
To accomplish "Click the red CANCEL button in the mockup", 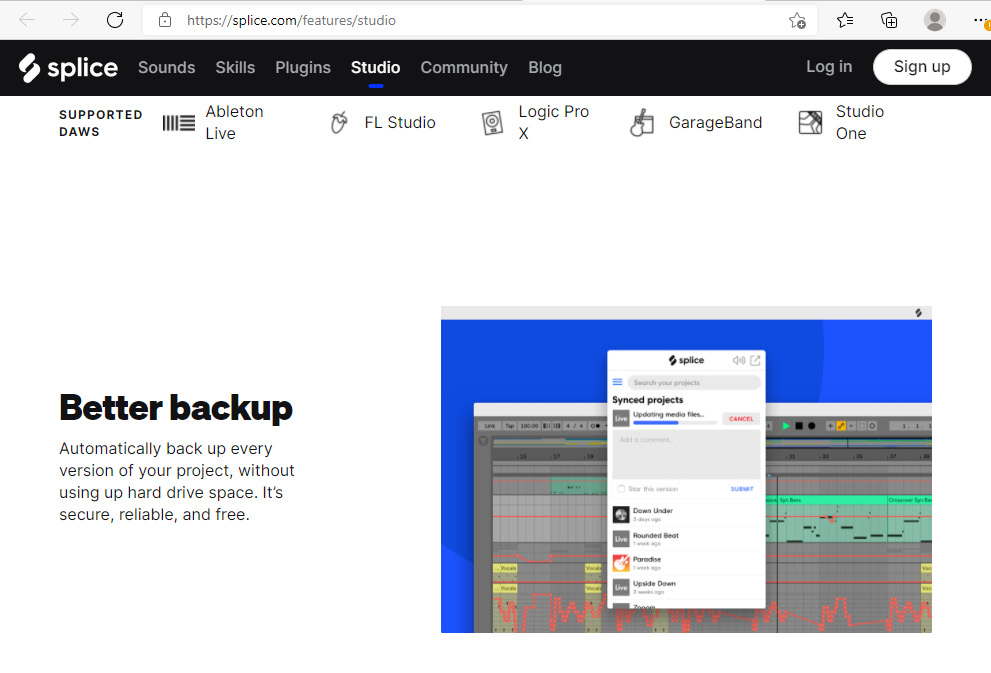I will tap(741, 419).
